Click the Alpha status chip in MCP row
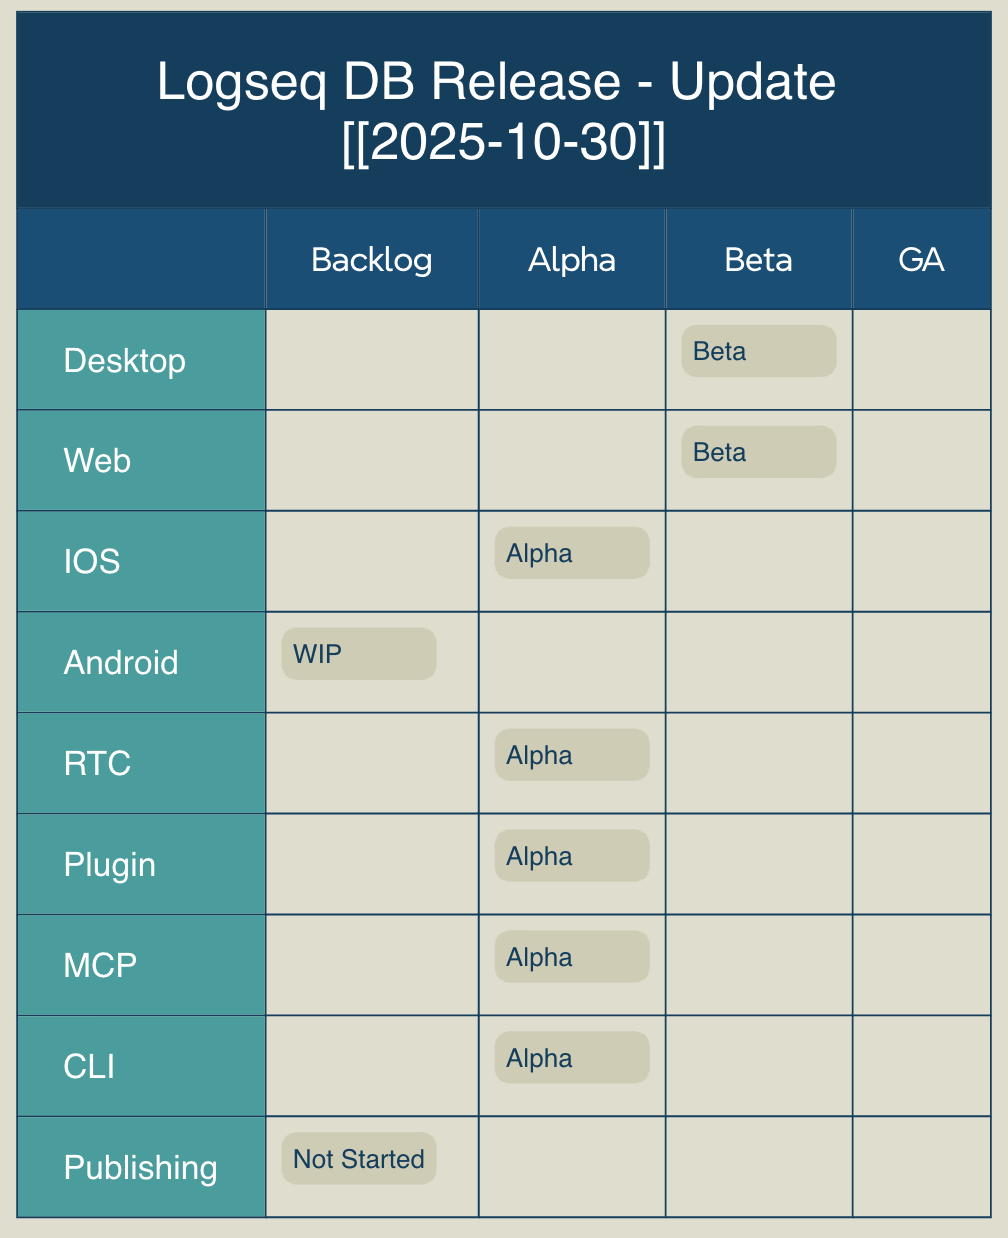 click(x=571, y=958)
